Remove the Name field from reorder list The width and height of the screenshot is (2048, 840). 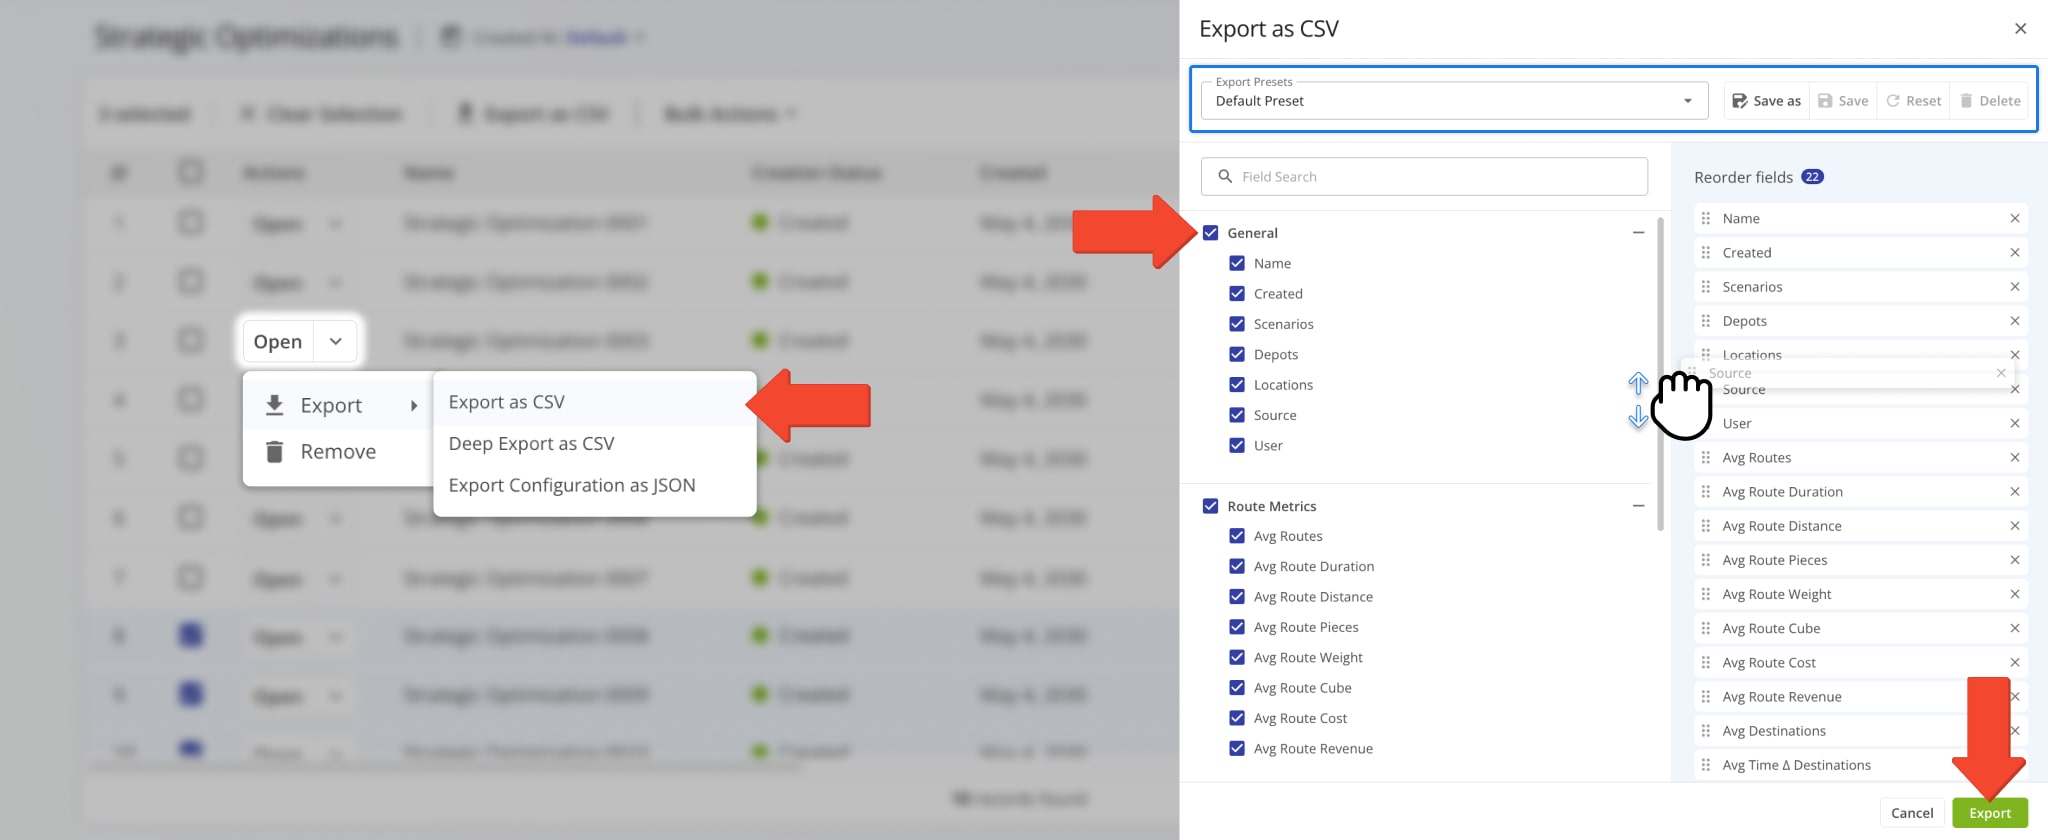pos(2014,218)
